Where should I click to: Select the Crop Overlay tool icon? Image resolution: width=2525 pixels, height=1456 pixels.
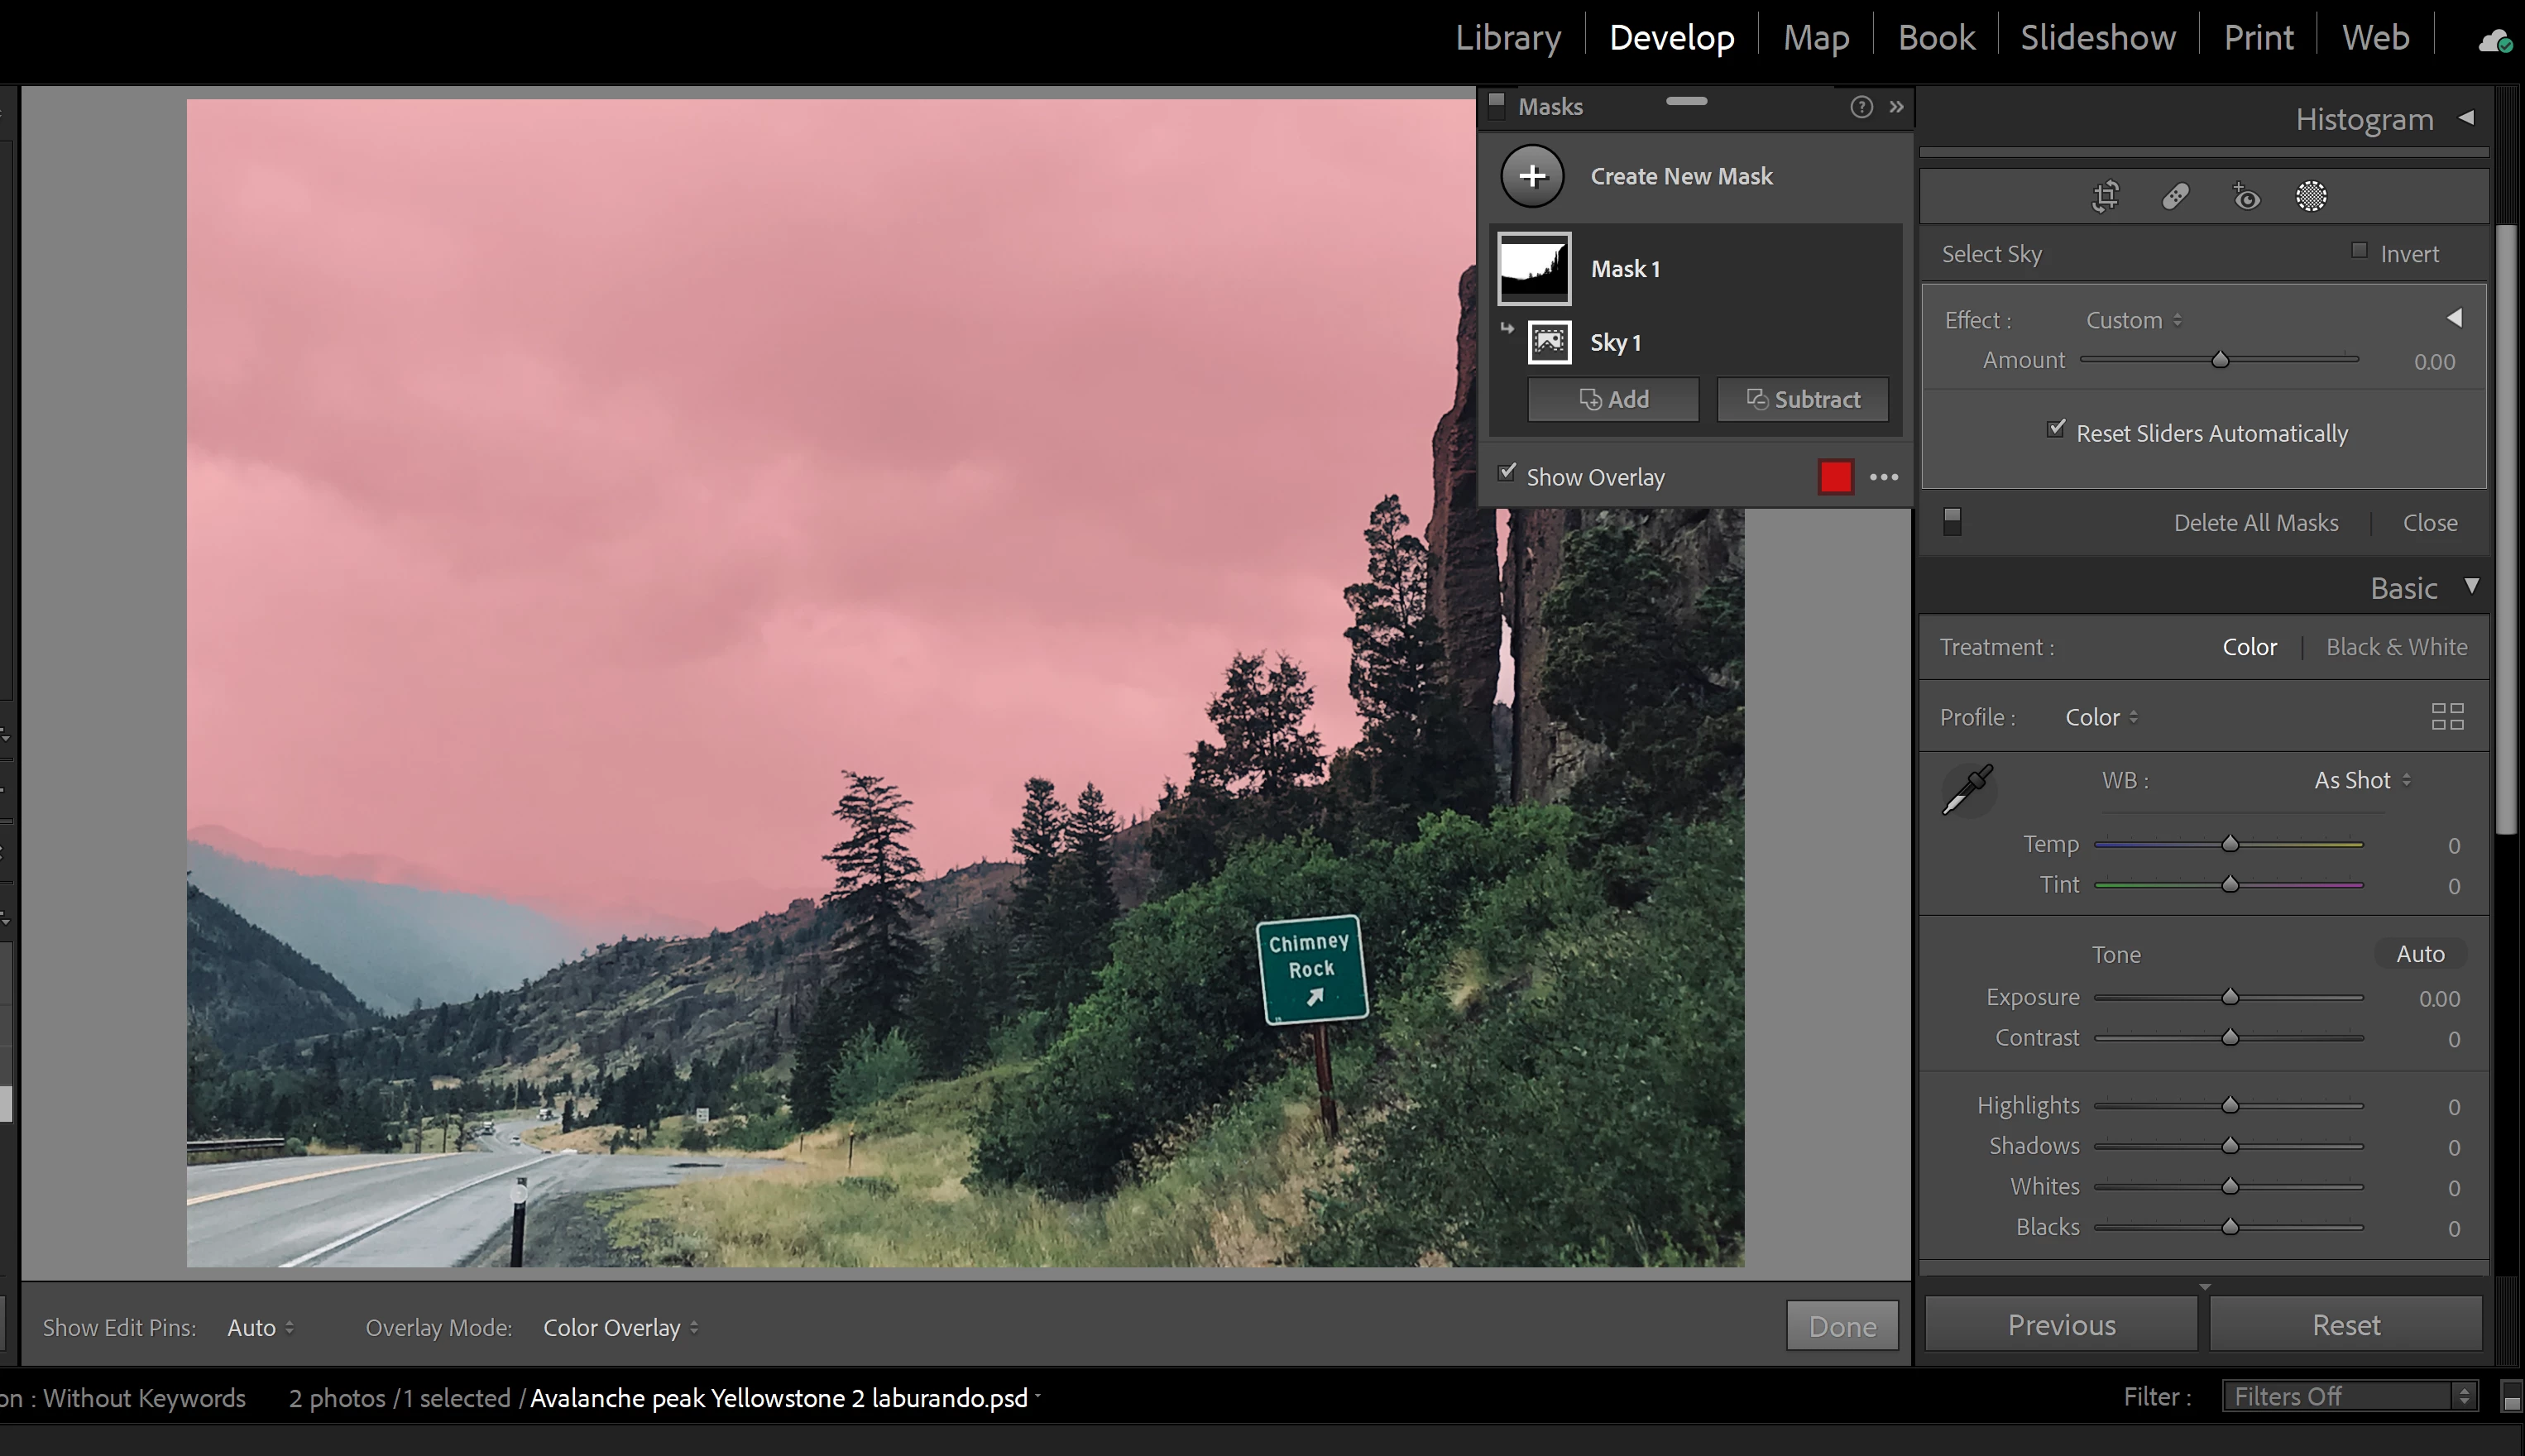[2106, 196]
